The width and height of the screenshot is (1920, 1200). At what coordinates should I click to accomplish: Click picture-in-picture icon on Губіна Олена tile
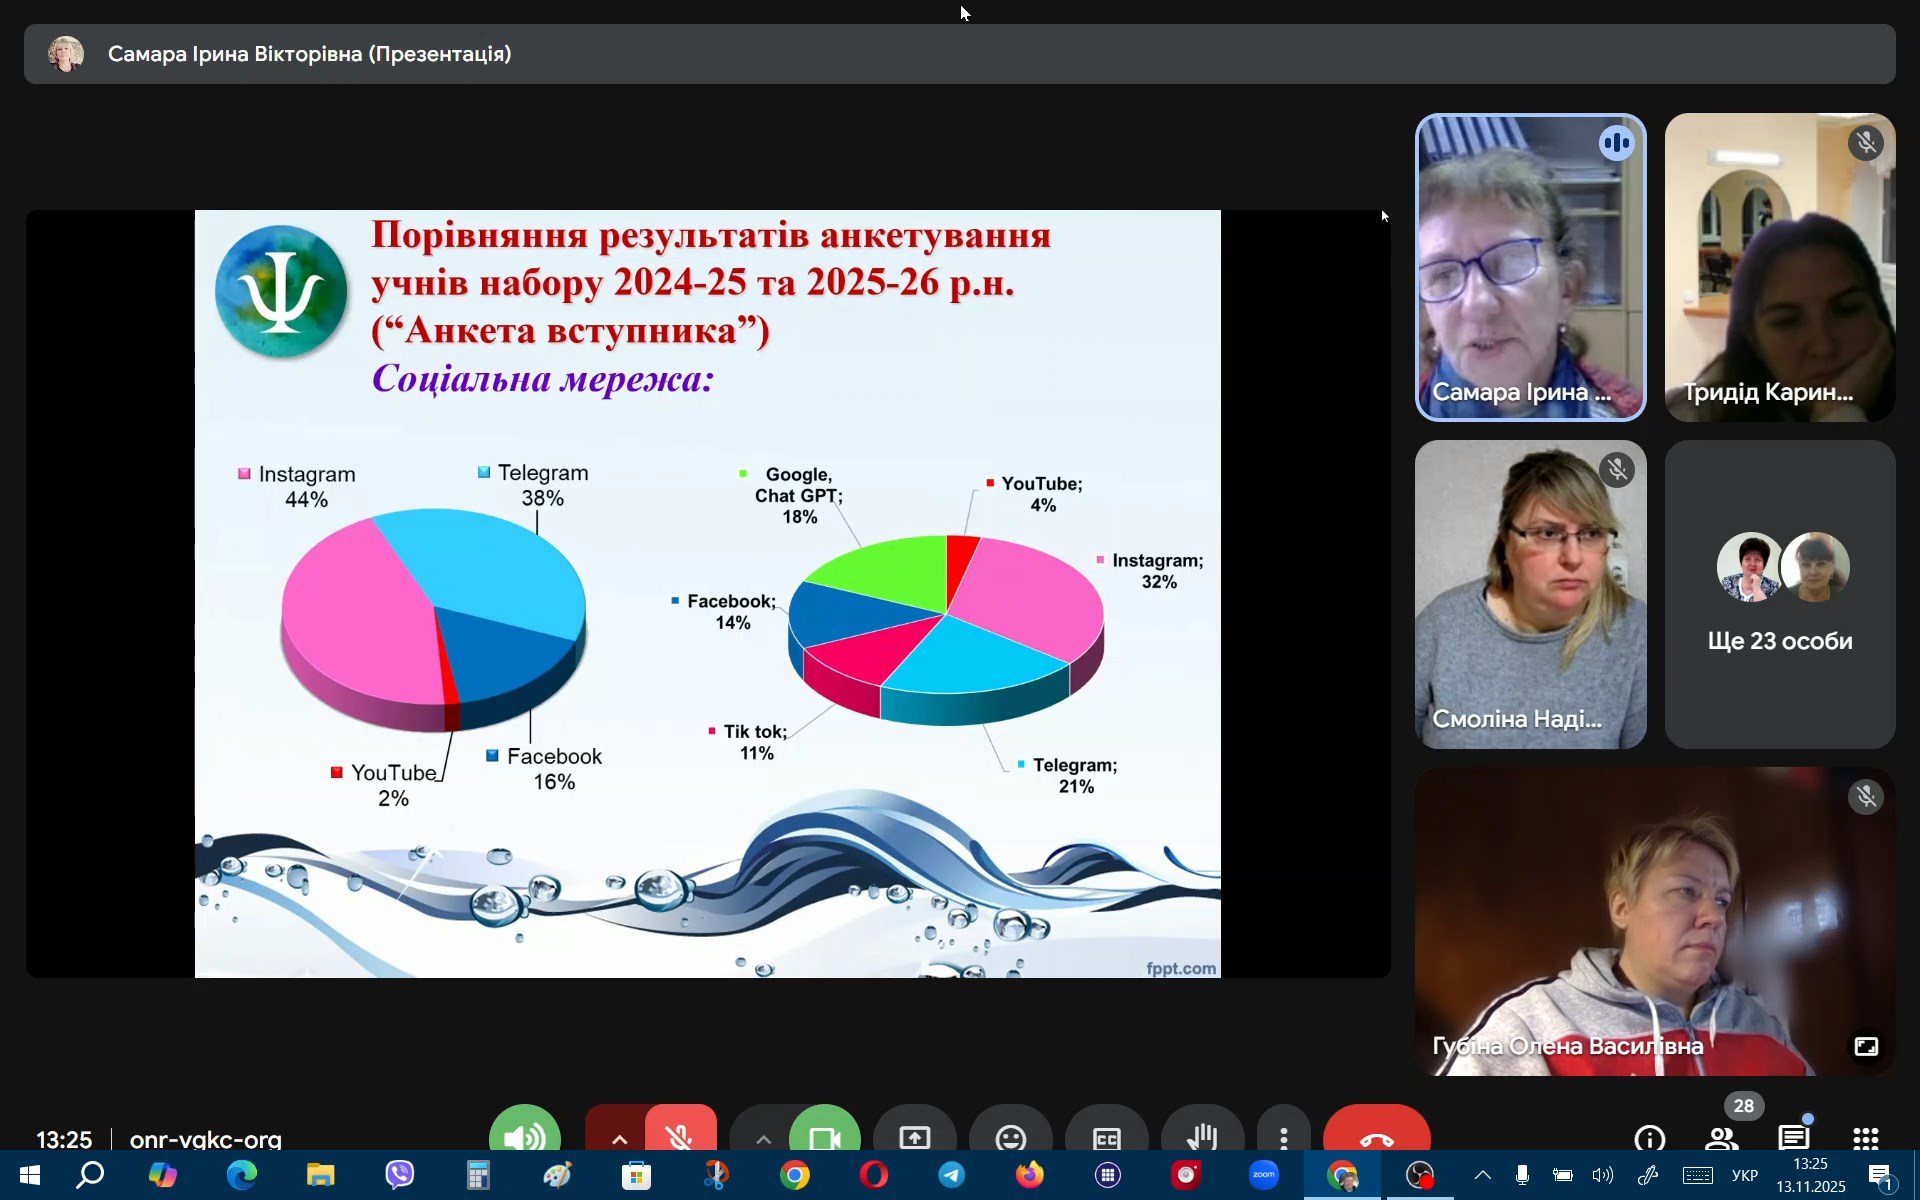1866,1046
